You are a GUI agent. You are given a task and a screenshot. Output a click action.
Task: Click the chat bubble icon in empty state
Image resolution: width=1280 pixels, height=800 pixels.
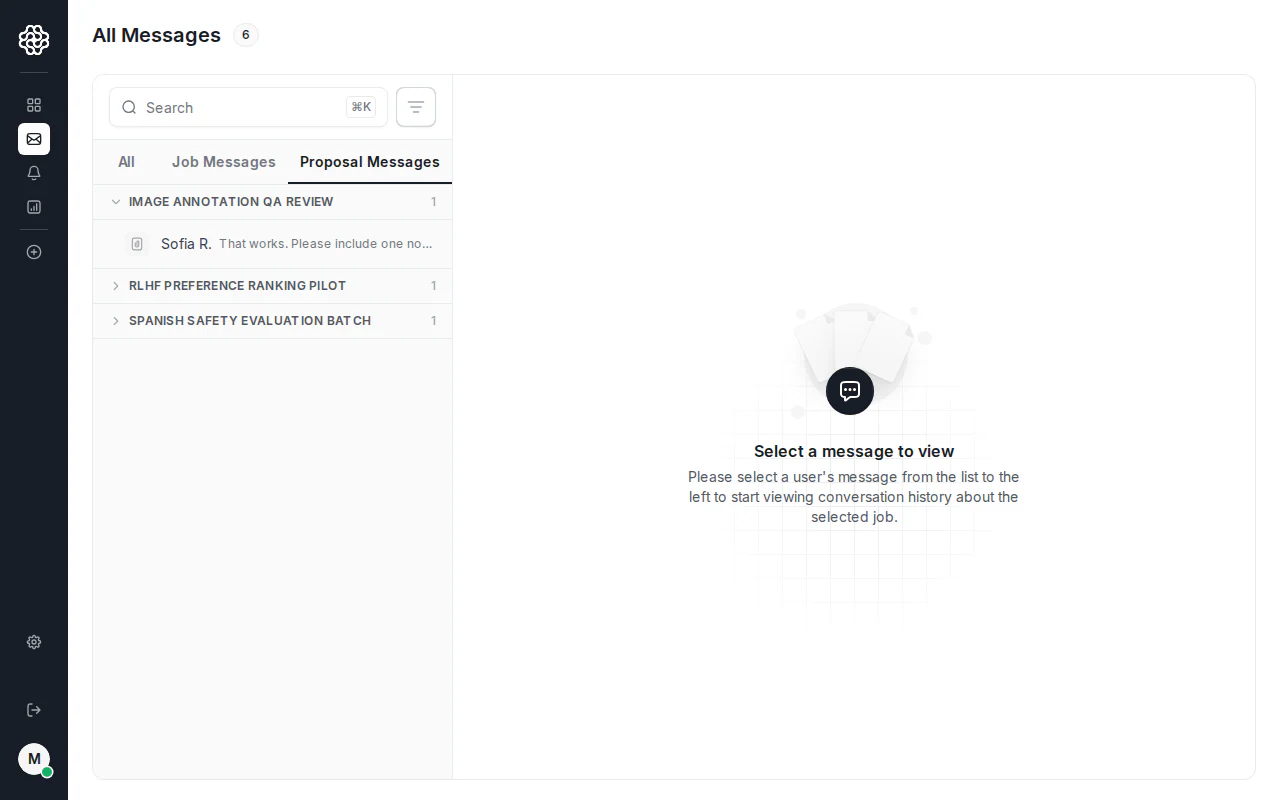pyautogui.click(x=850, y=391)
